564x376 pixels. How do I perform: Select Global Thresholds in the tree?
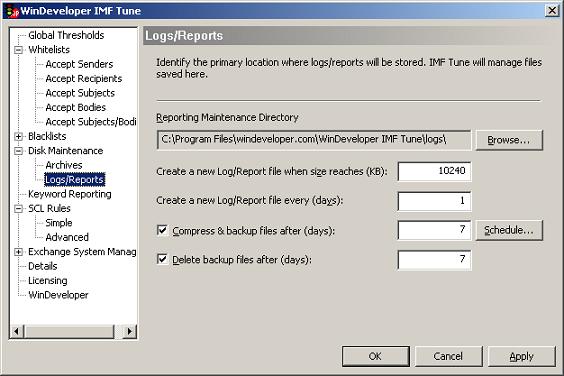[x=66, y=35]
